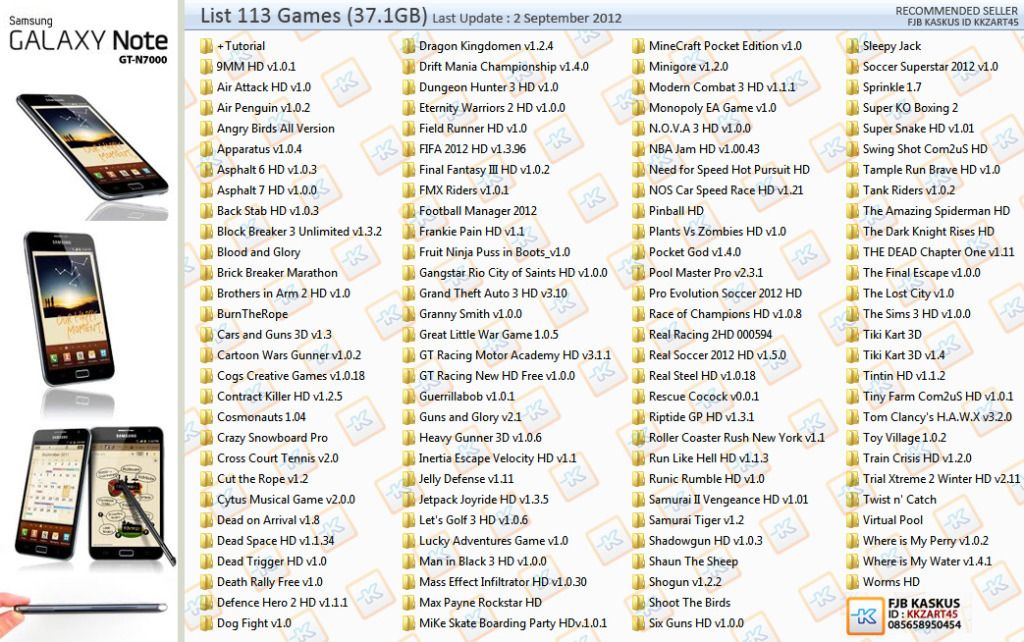Click the folder icon next to Angry Birds All Version
This screenshot has height=642, width=1024.
[206, 129]
